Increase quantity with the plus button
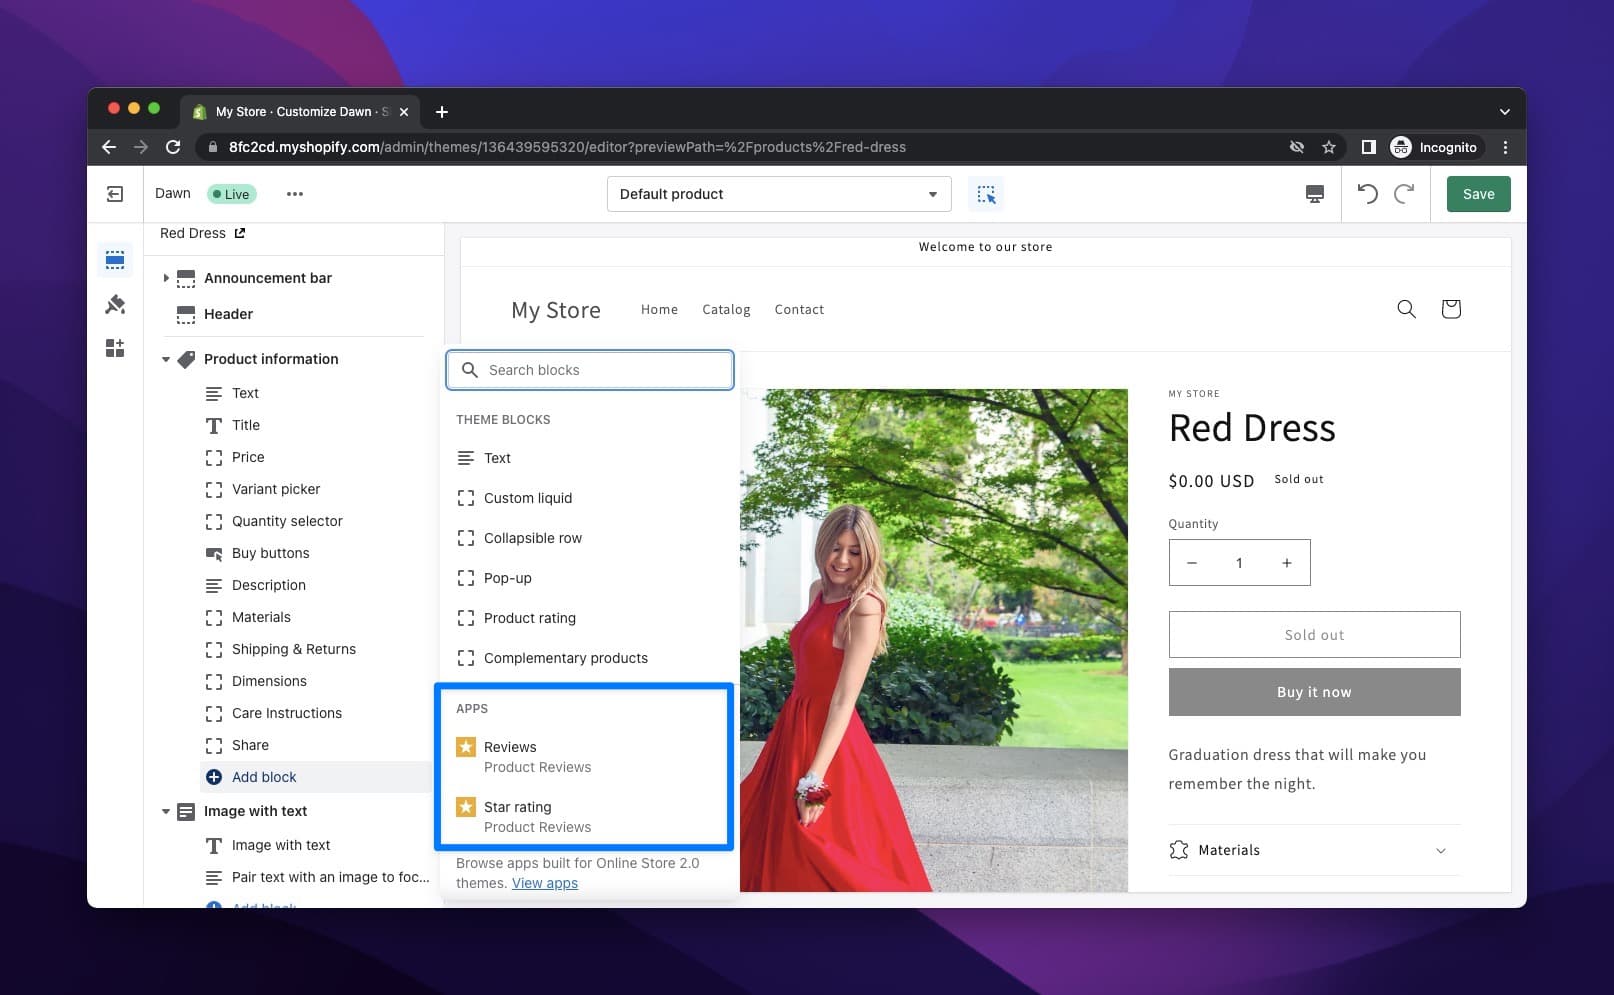1614x995 pixels. pyautogui.click(x=1287, y=563)
